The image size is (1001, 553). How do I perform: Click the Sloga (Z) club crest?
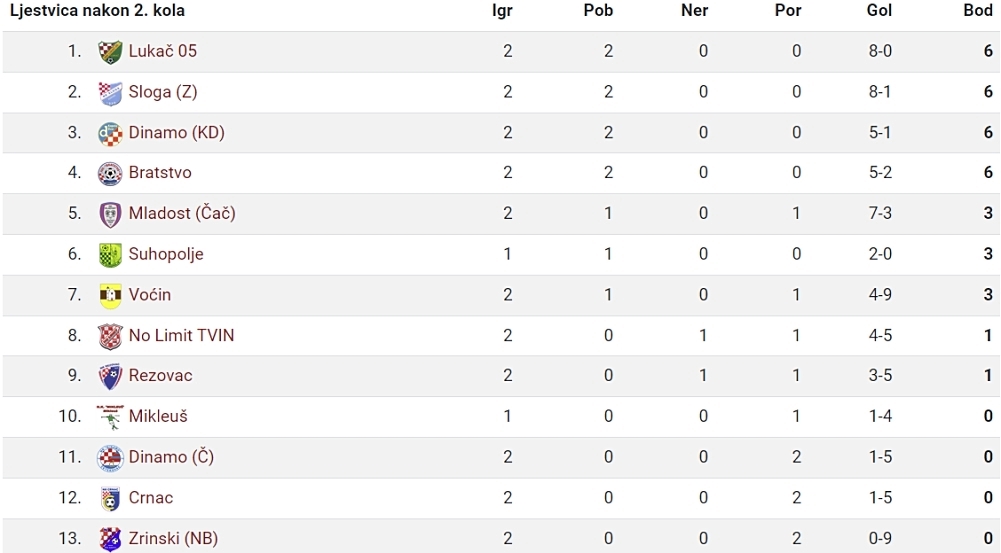coord(110,93)
